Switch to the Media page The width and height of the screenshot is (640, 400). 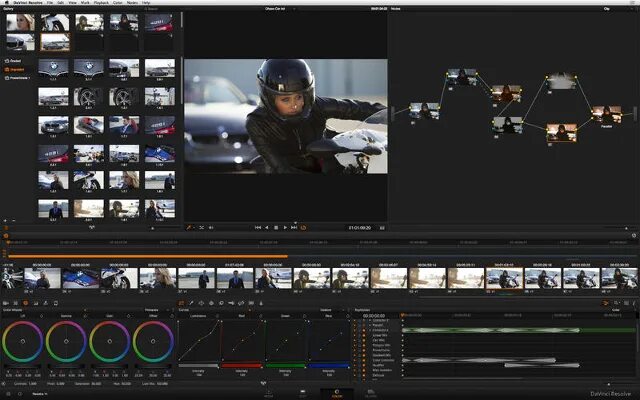click(269, 393)
